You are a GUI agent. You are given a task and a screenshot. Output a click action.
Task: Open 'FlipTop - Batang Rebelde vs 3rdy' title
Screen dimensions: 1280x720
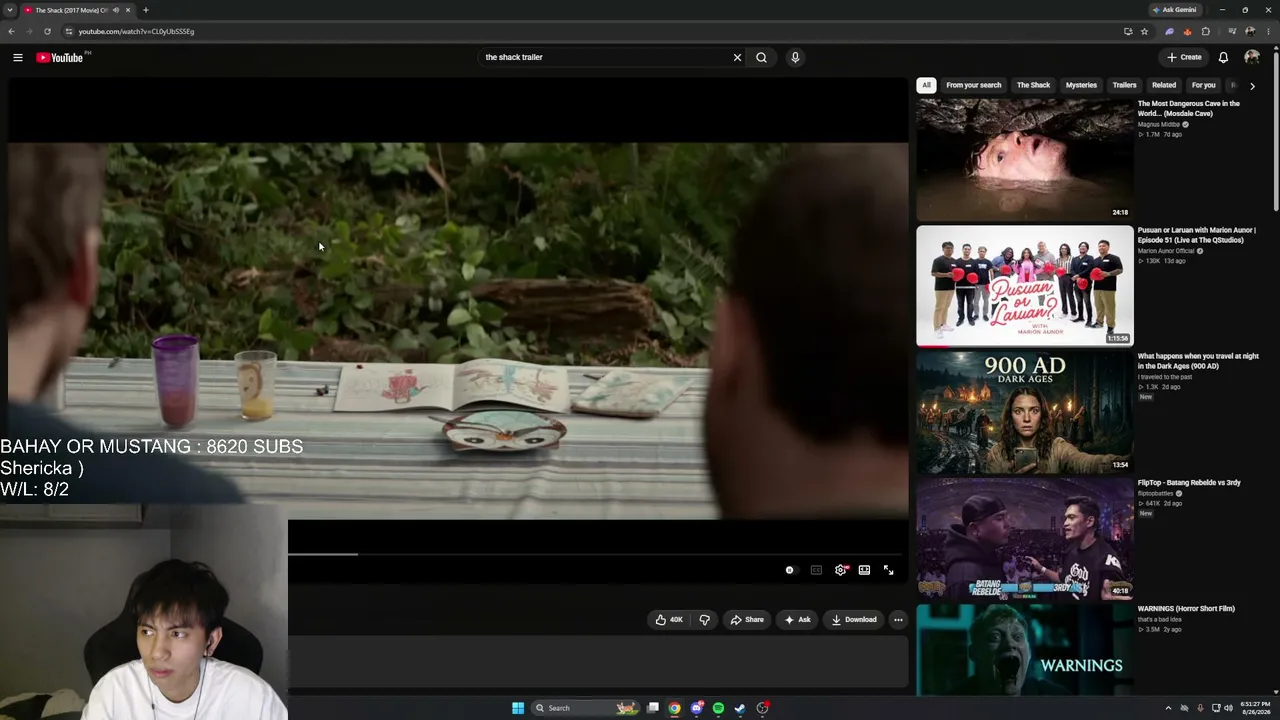tap(1189, 482)
